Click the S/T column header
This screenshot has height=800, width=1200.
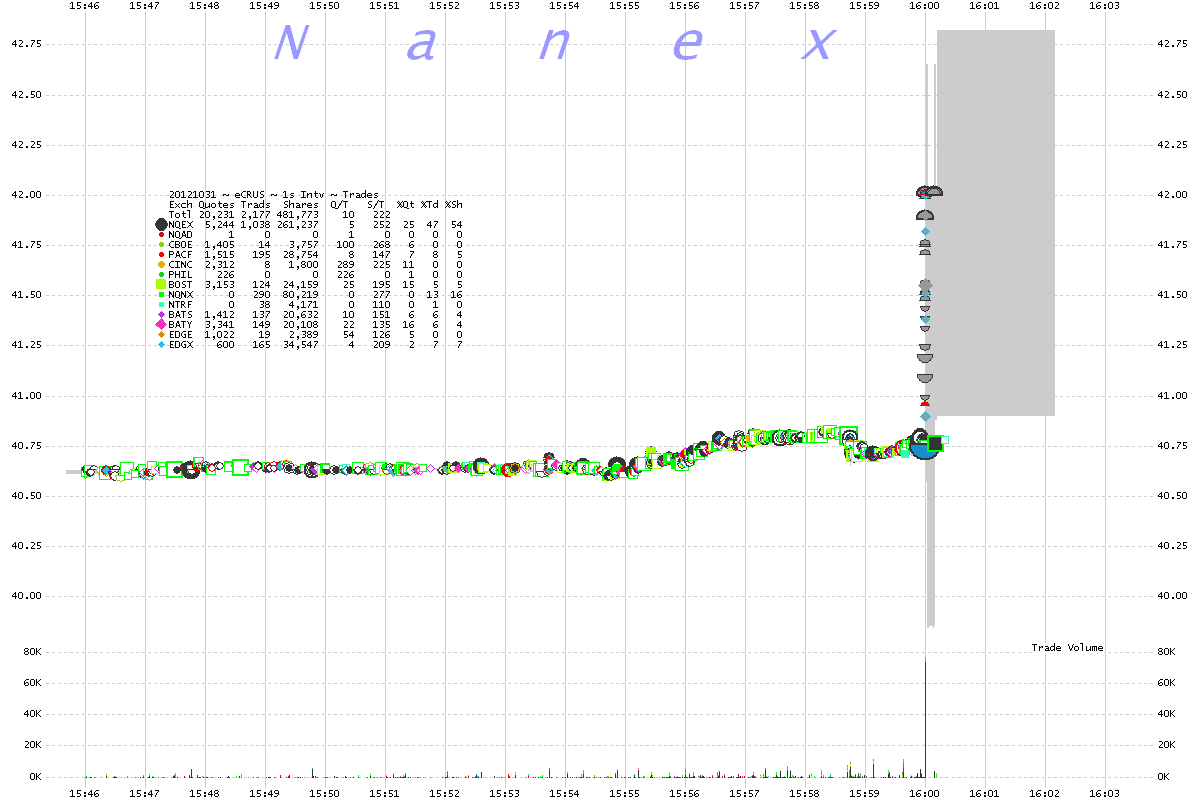(376, 204)
